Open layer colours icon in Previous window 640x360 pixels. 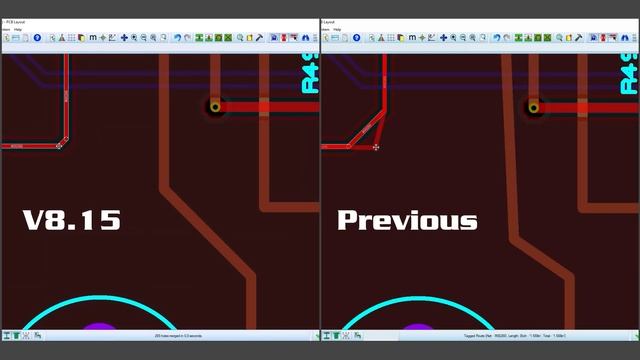point(400,38)
